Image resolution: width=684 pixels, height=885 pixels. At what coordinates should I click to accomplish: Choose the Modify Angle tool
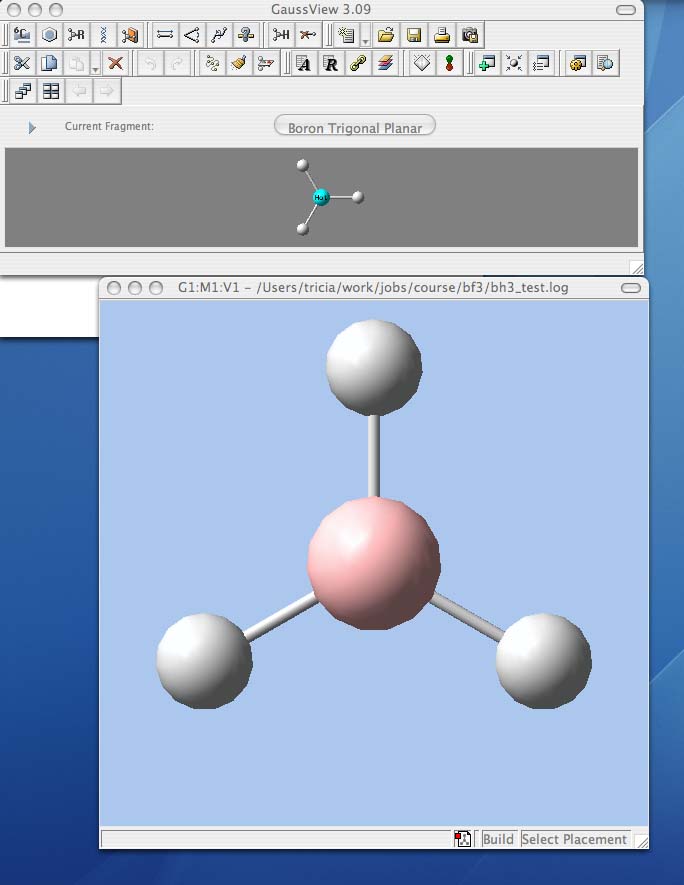click(x=192, y=35)
